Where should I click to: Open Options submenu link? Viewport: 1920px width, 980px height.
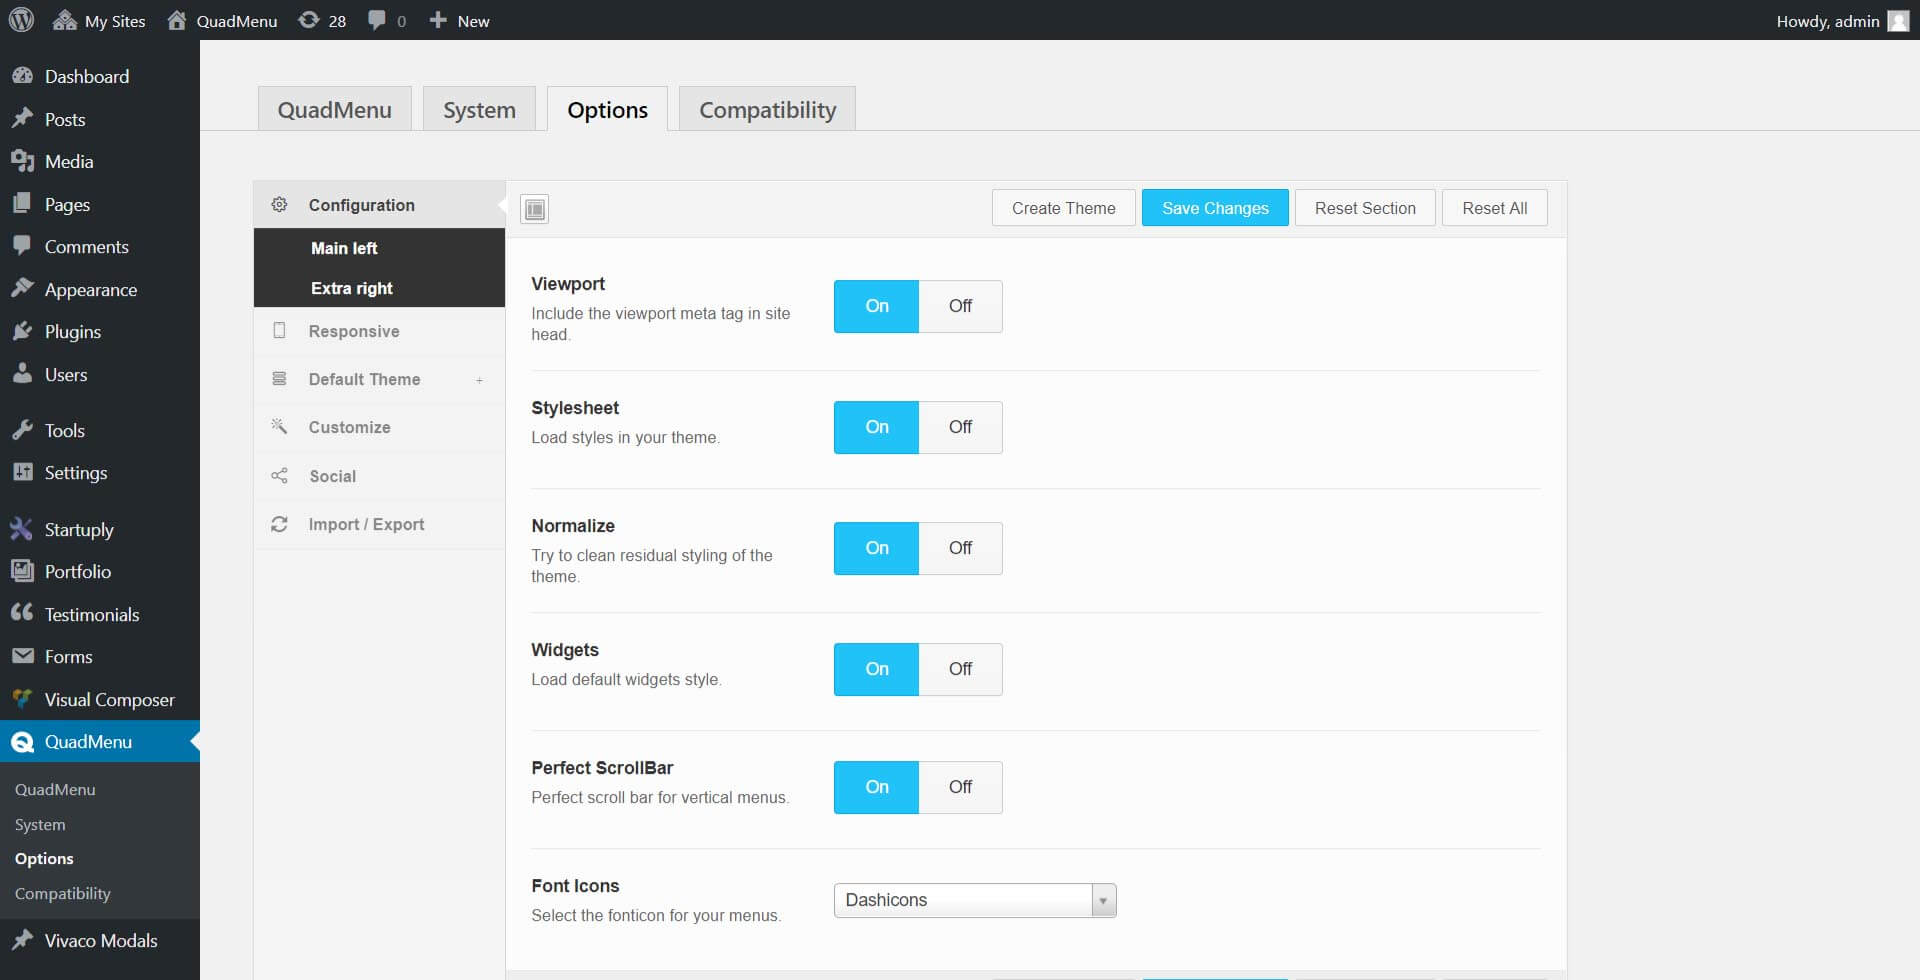point(44,858)
